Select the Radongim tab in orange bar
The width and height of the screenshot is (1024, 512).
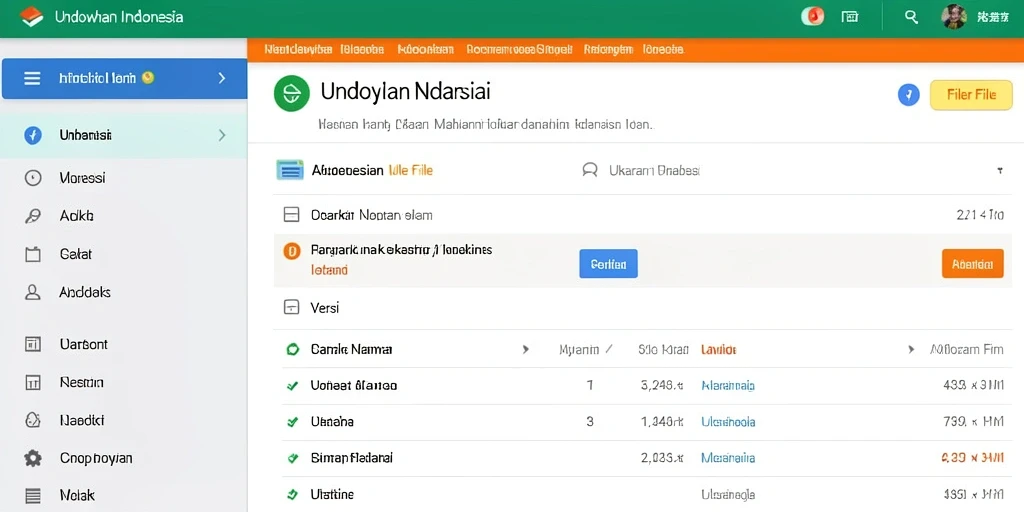tap(608, 49)
